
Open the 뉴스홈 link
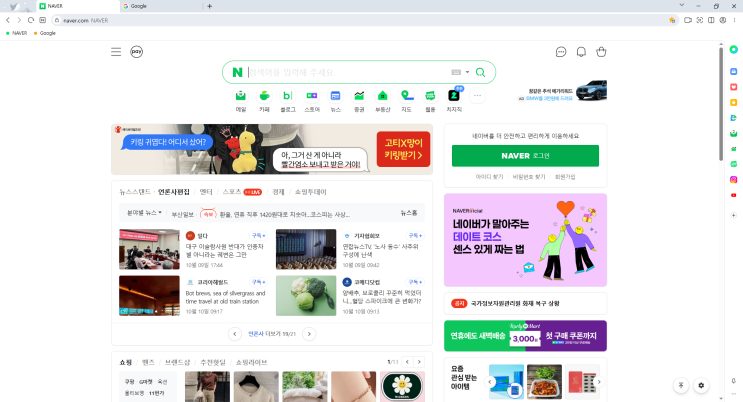pos(408,213)
